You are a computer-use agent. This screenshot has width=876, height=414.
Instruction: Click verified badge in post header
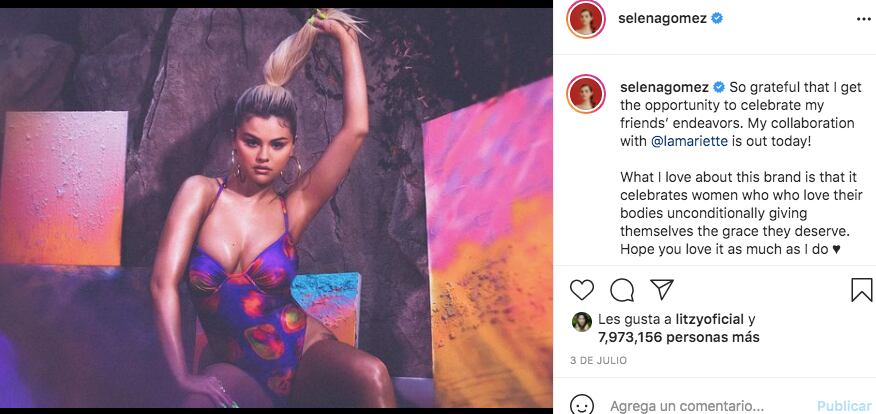(x=717, y=18)
